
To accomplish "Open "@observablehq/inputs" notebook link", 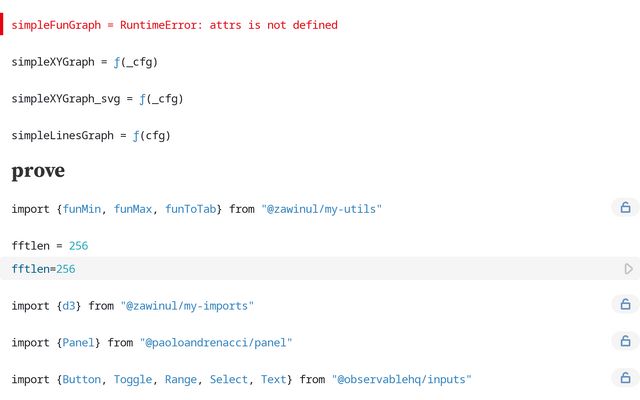I will (402, 379).
